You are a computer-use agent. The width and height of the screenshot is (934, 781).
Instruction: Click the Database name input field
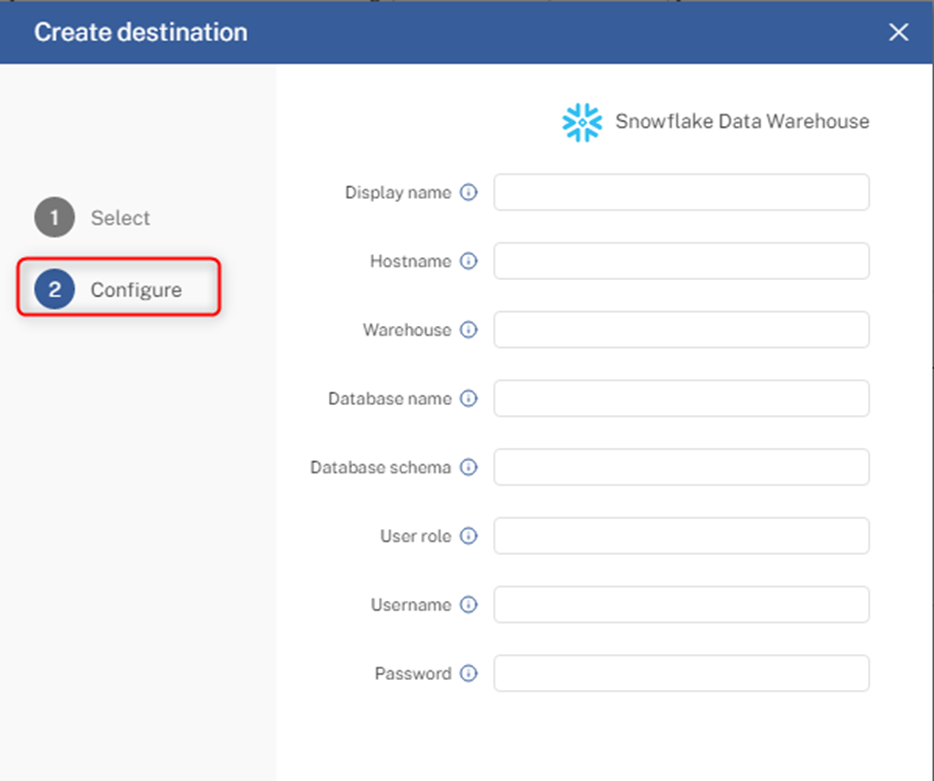(681, 398)
